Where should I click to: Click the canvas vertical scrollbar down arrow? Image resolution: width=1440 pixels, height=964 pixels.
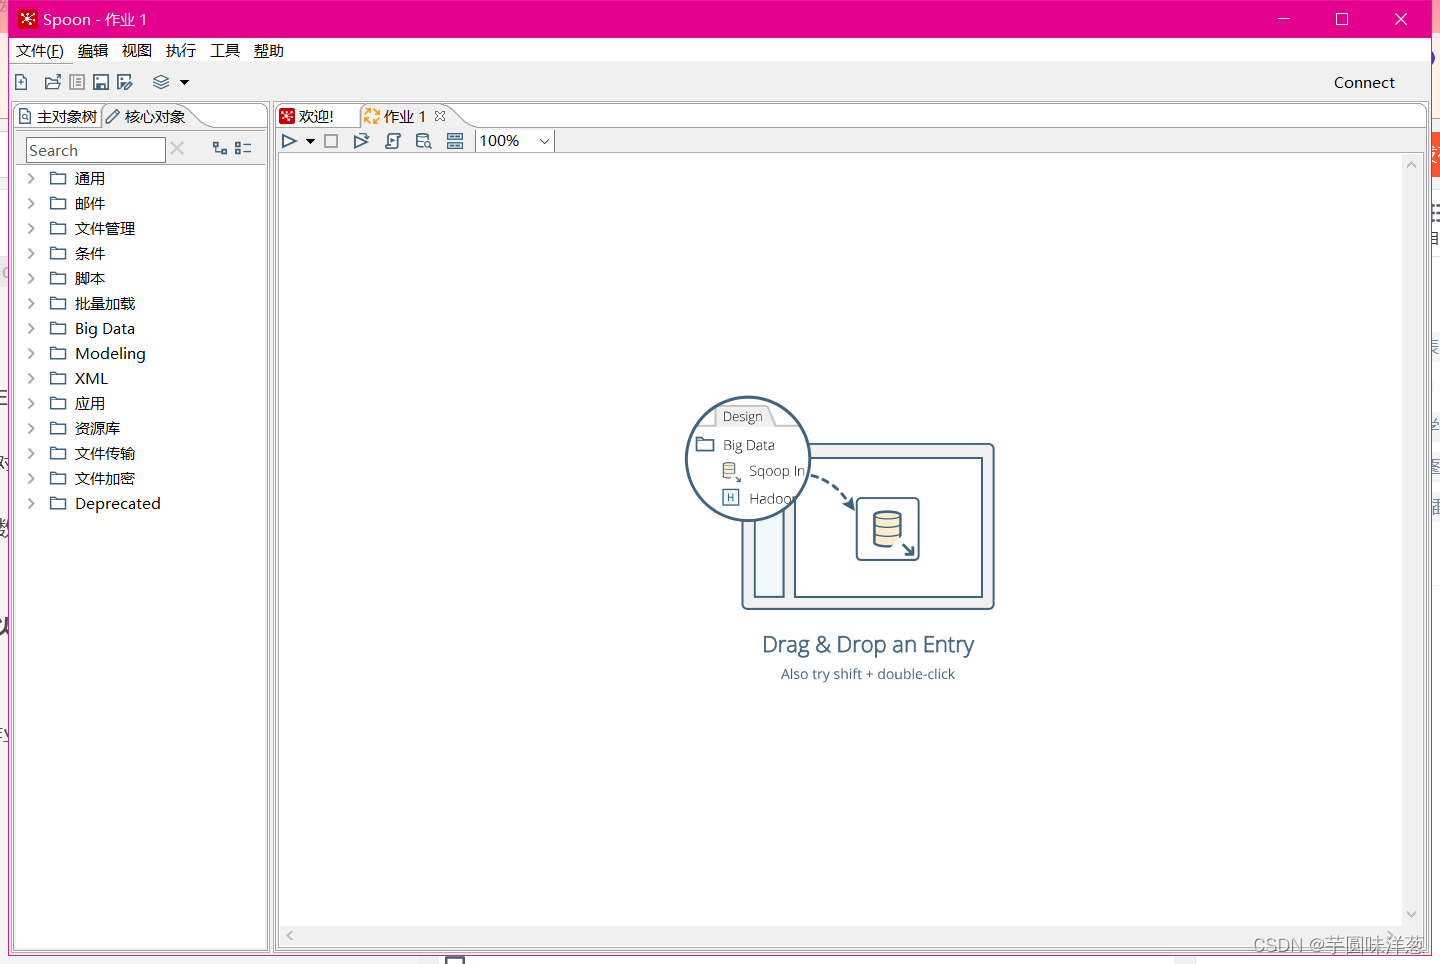coord(1412,914)
